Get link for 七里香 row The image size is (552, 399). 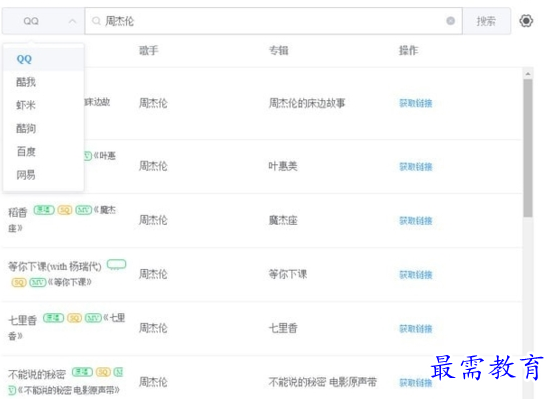click(x=415, y=329)
